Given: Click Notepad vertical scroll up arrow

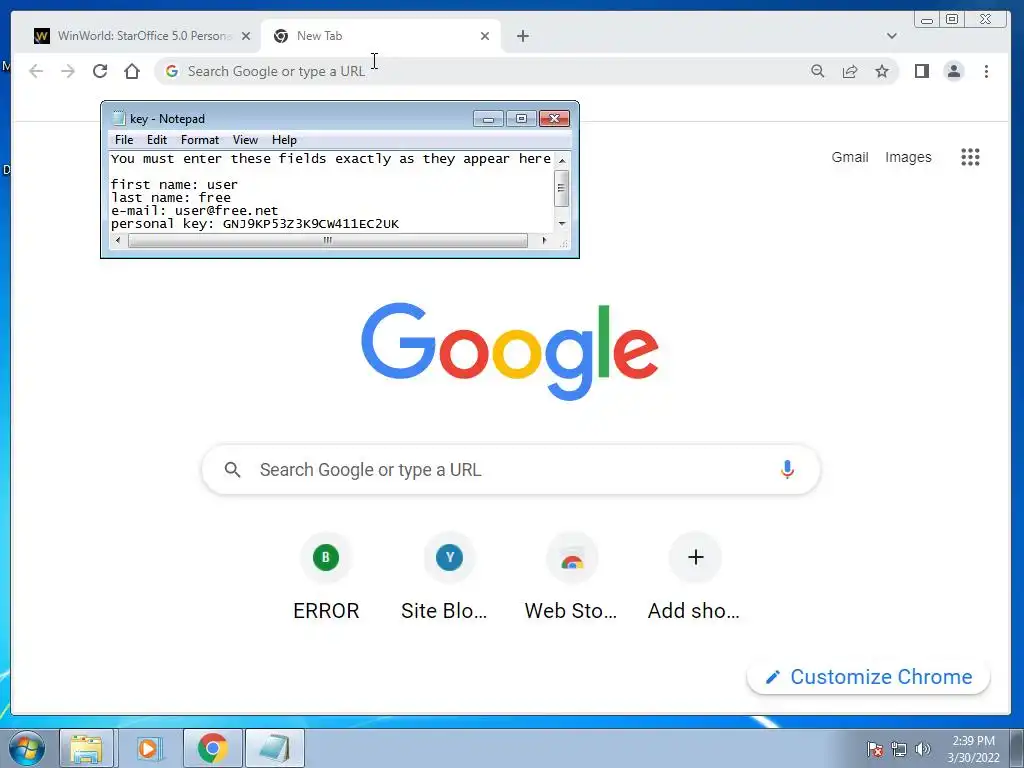Looking at the screenshot, I should pyautogui.click(x=562, y=161).
